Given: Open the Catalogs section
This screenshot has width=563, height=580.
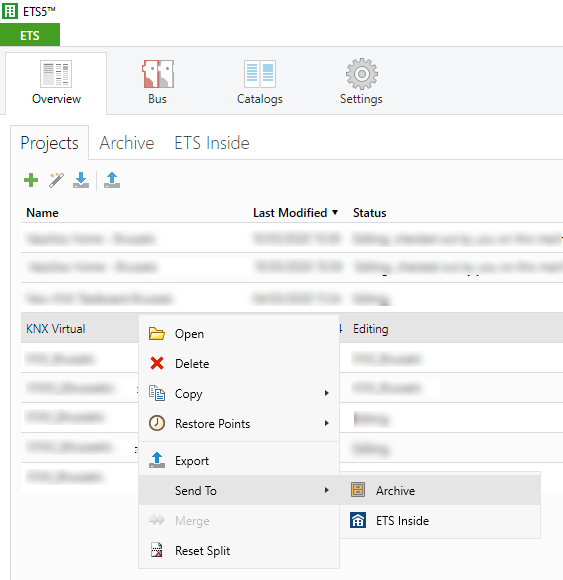Looking at the screenshot, I should tap(260, 83).
